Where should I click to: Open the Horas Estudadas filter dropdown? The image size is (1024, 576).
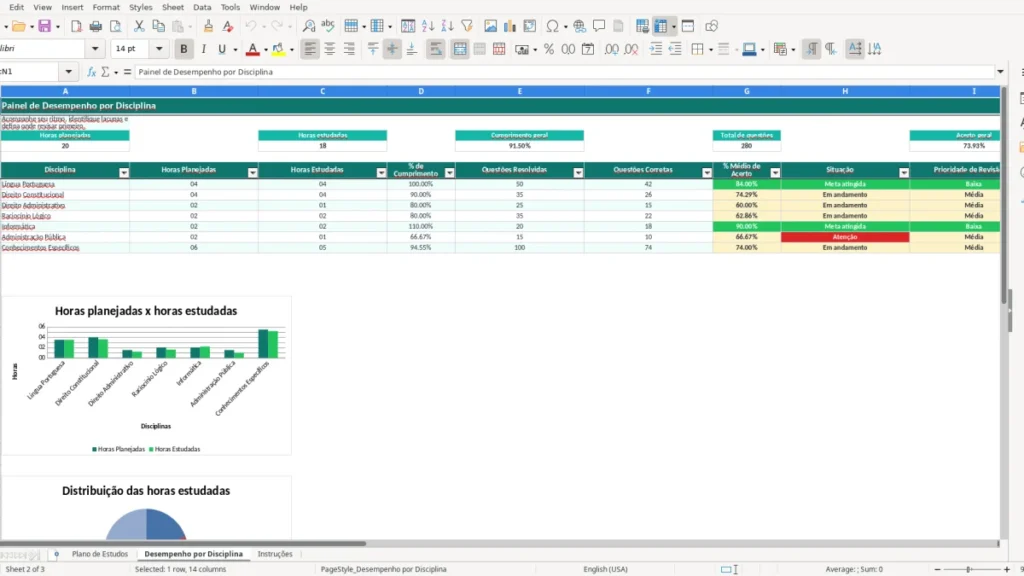[381, 172]
